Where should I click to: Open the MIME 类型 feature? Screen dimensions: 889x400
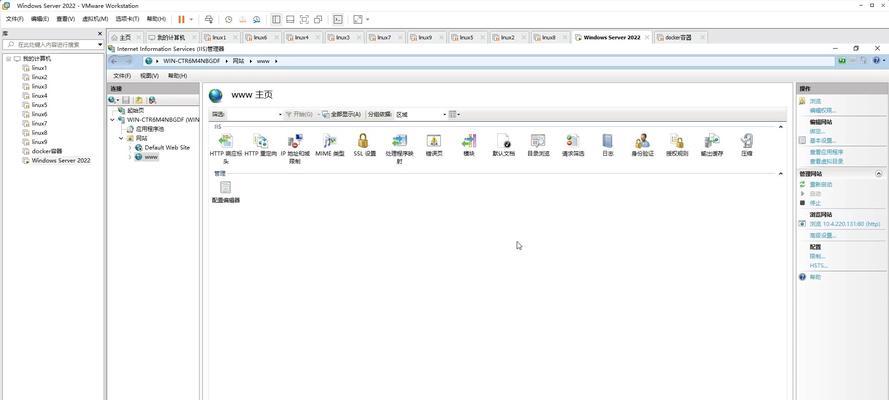pyautogui.click(x=329, y=141)
